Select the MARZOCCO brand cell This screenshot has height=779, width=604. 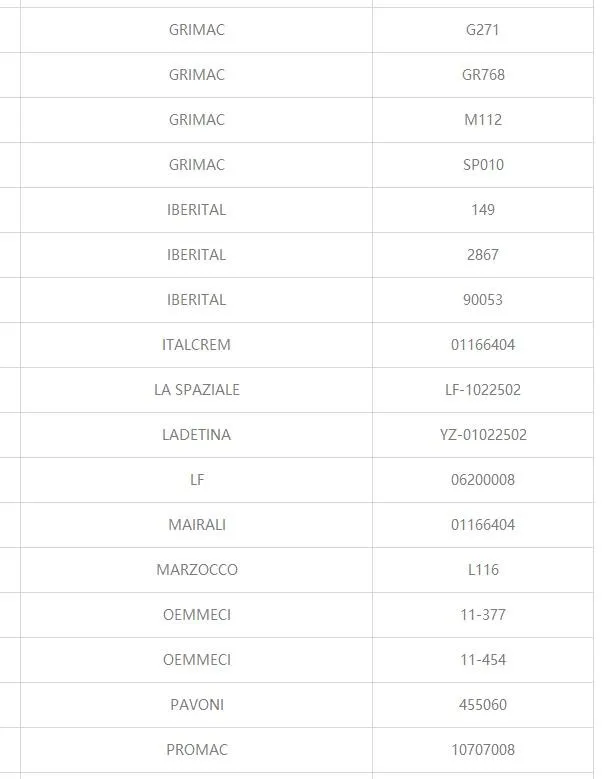coord(196,570)
